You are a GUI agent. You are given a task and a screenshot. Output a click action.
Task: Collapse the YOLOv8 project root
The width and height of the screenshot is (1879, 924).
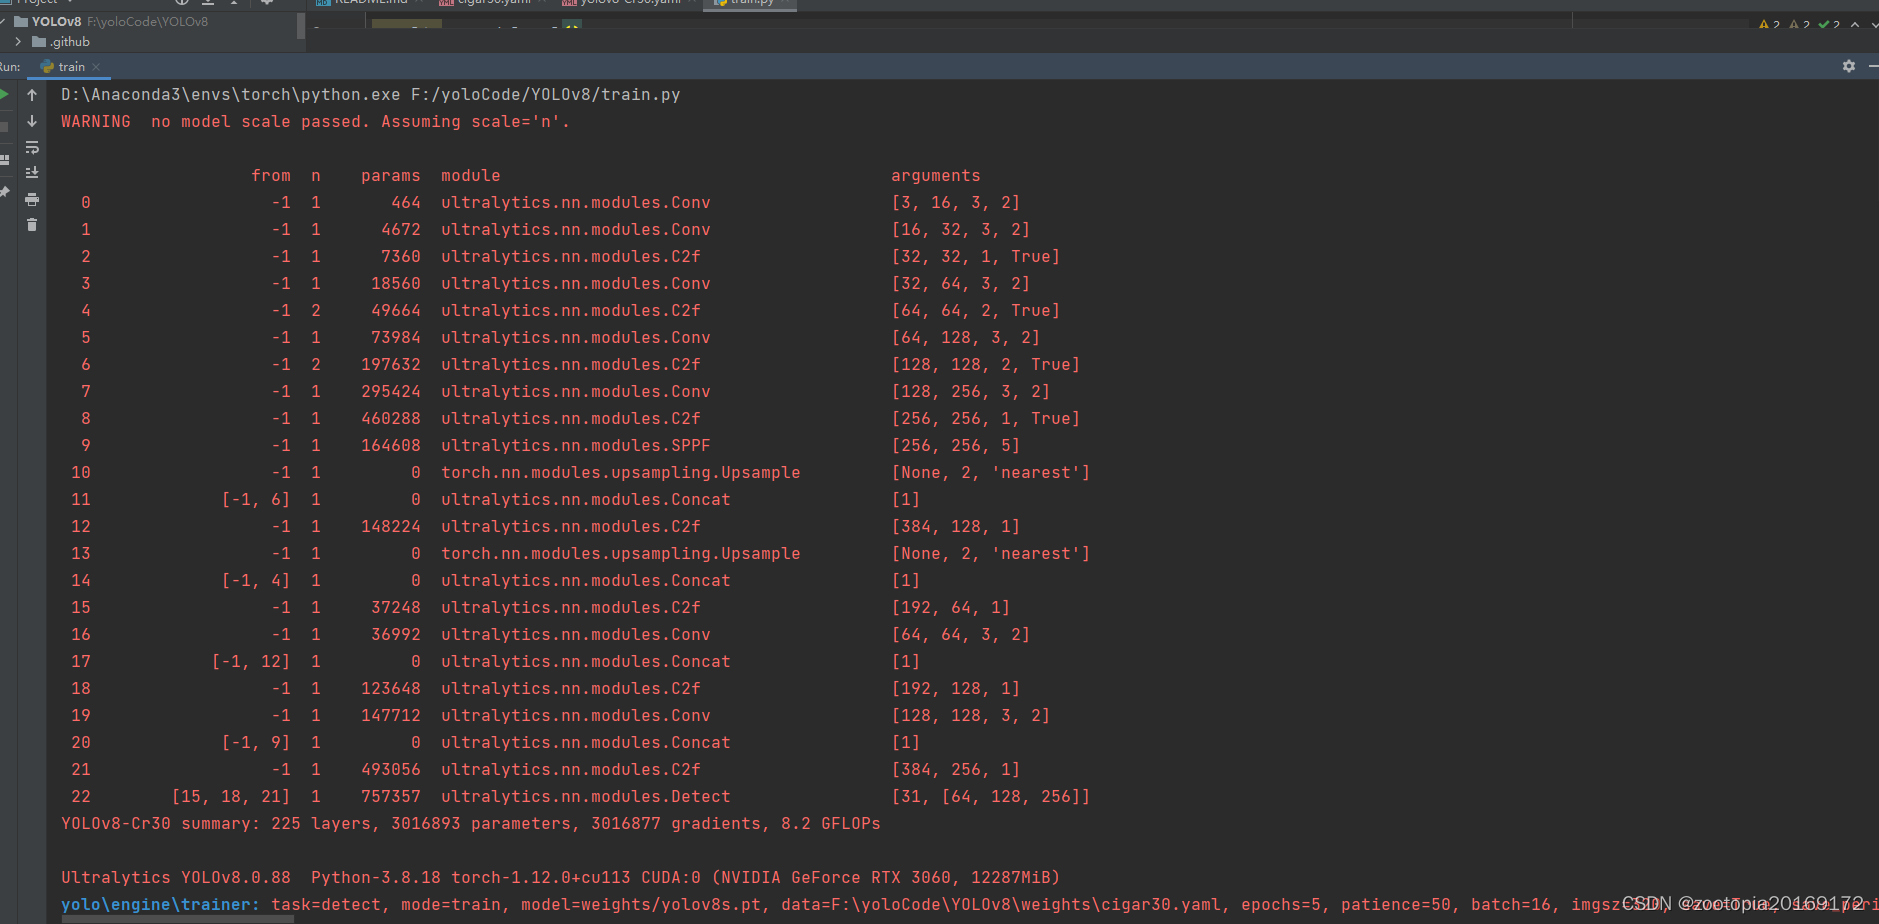pyautogui.click(x=3, y=21)
